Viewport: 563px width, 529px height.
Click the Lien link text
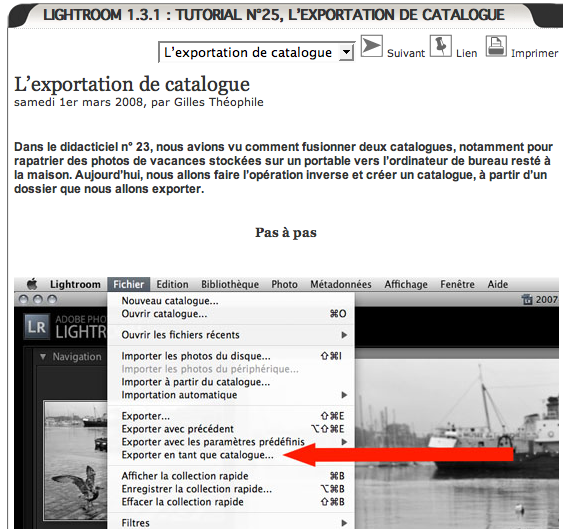click(x=466, y=53)
